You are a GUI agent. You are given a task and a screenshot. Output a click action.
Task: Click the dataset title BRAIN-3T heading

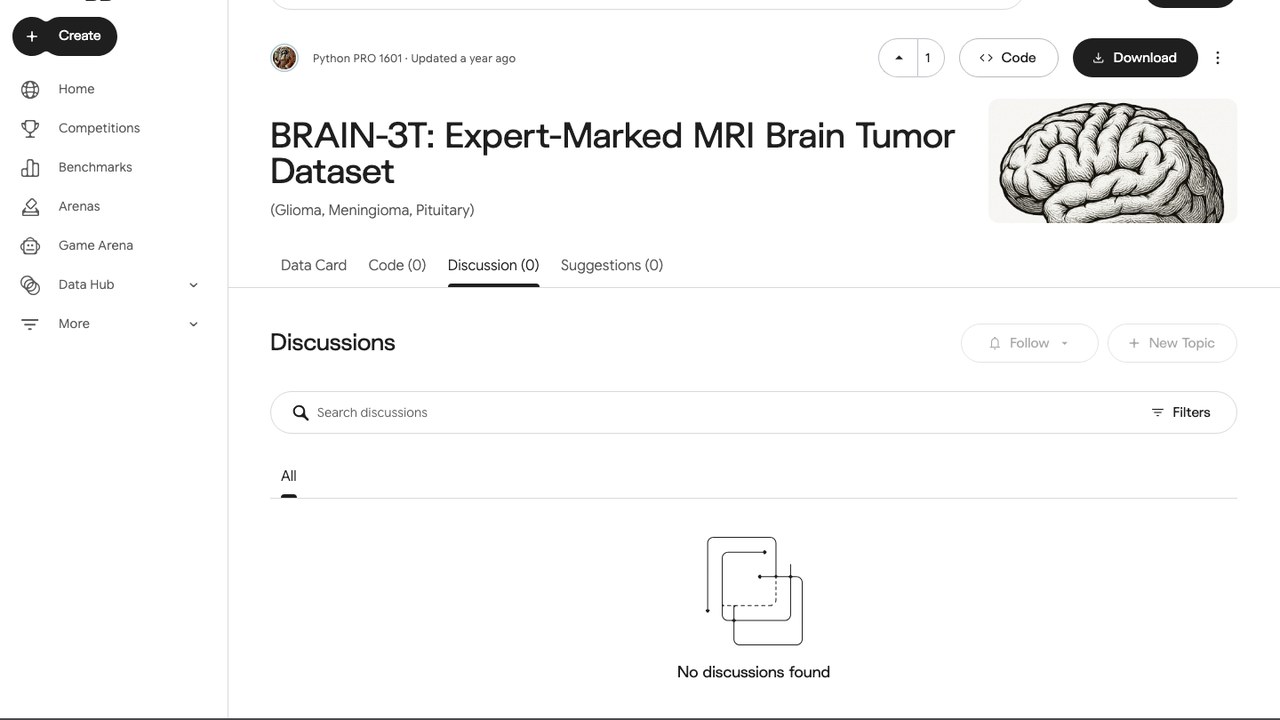pyautogui.click(x=612, y=153)
